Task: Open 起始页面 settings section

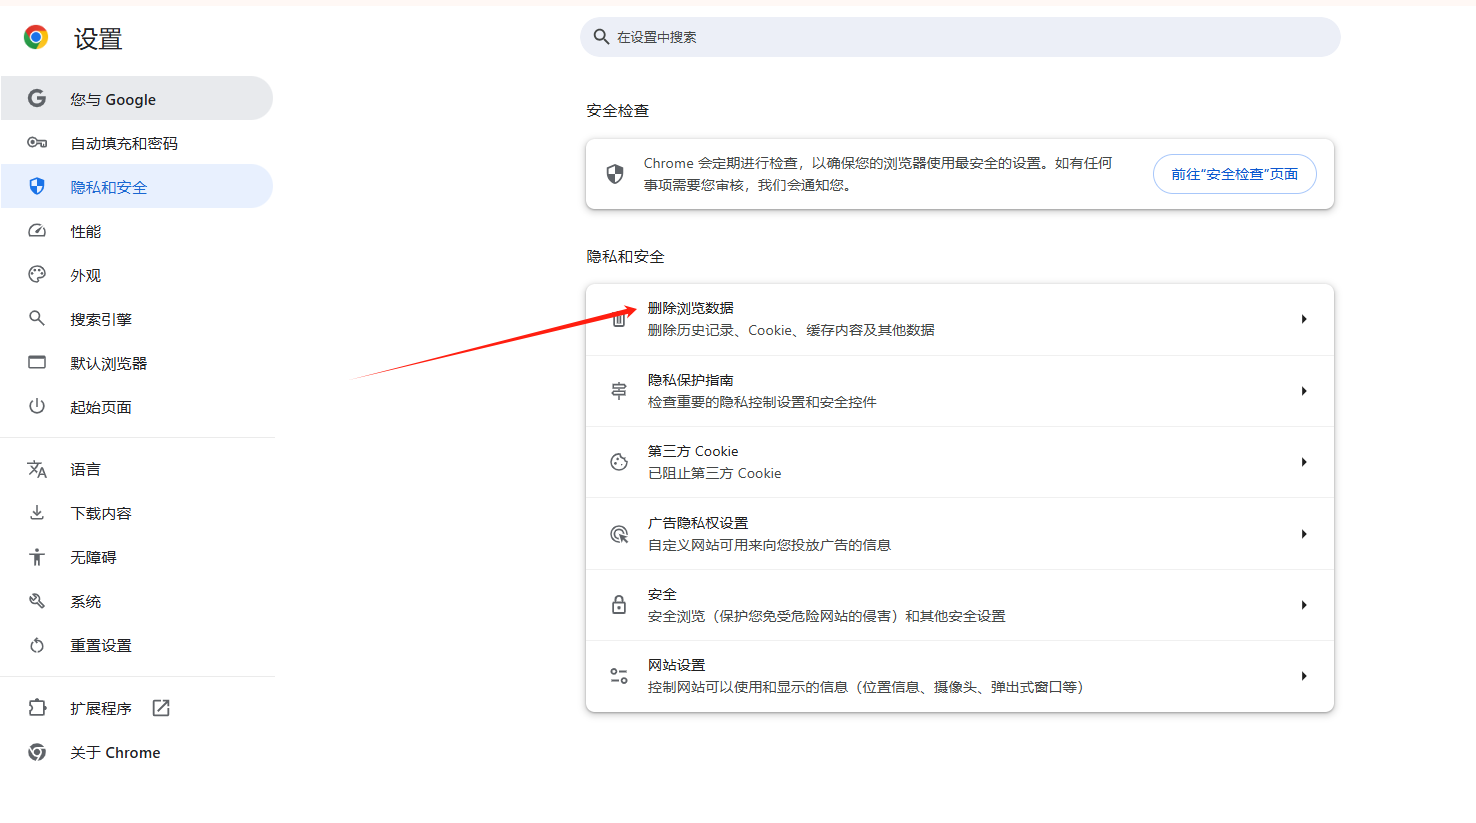Action: (x=136, y=407)
